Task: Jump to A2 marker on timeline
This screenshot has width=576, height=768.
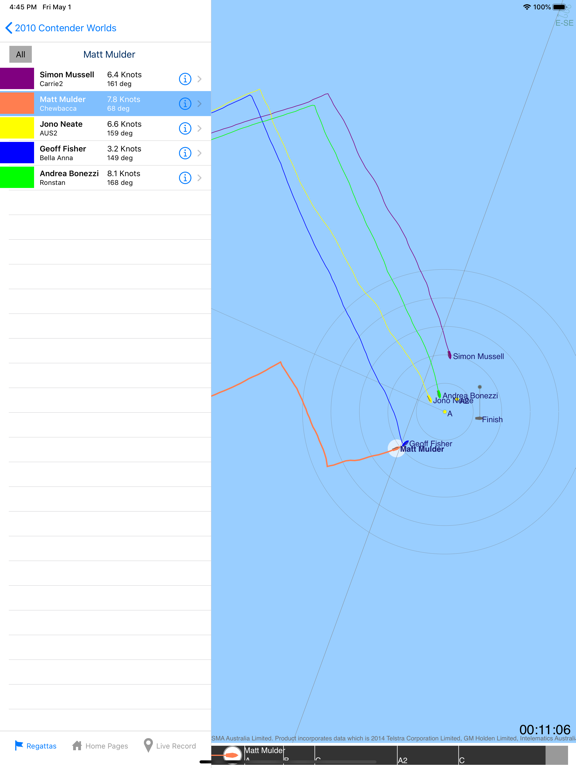Action: (403, 760)
